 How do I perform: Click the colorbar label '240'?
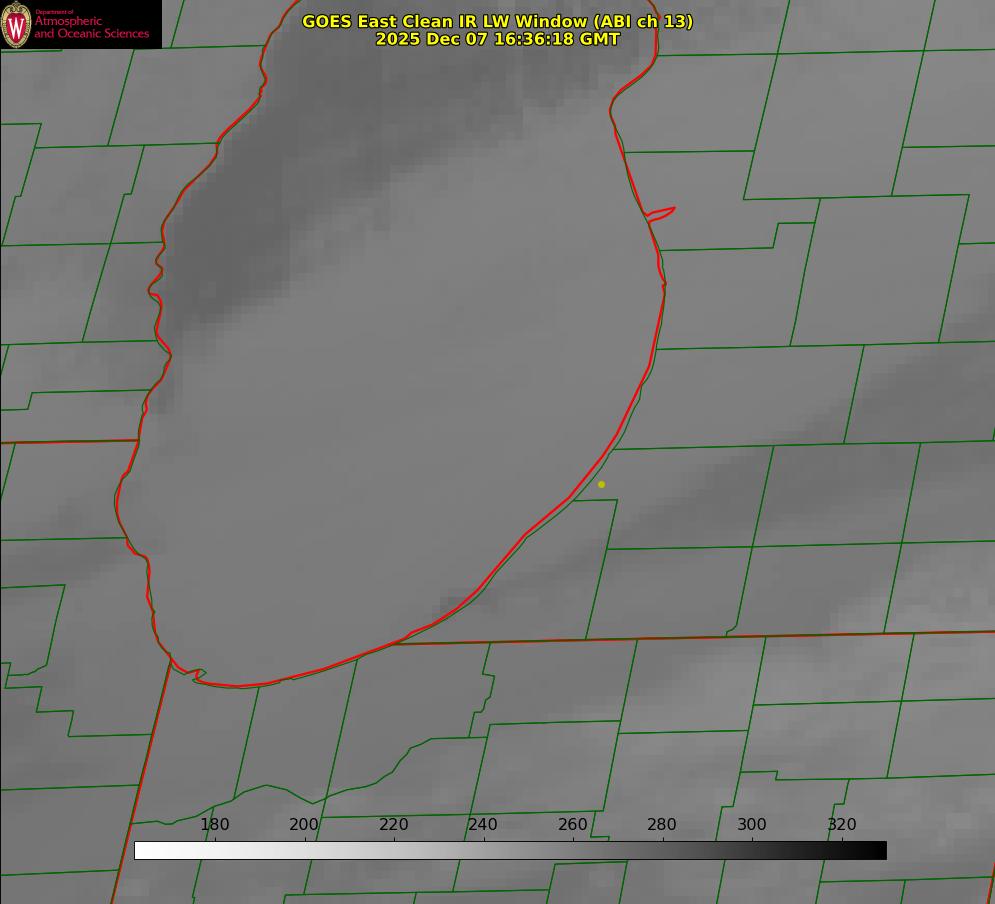[x=483, y=824]
